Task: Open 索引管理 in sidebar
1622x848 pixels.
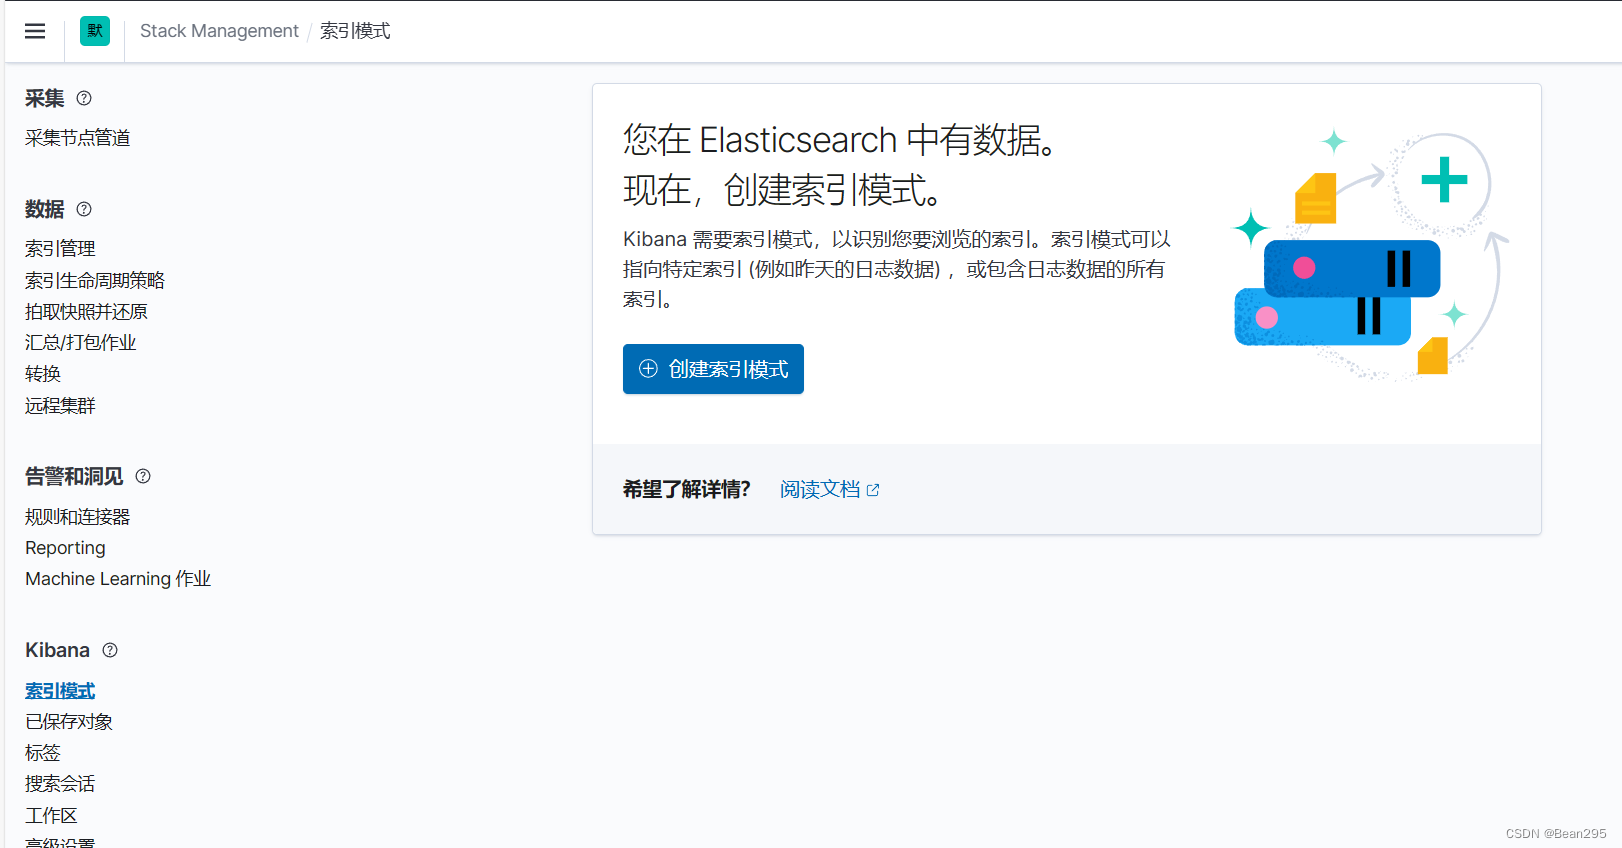Action: click(60, 248)
